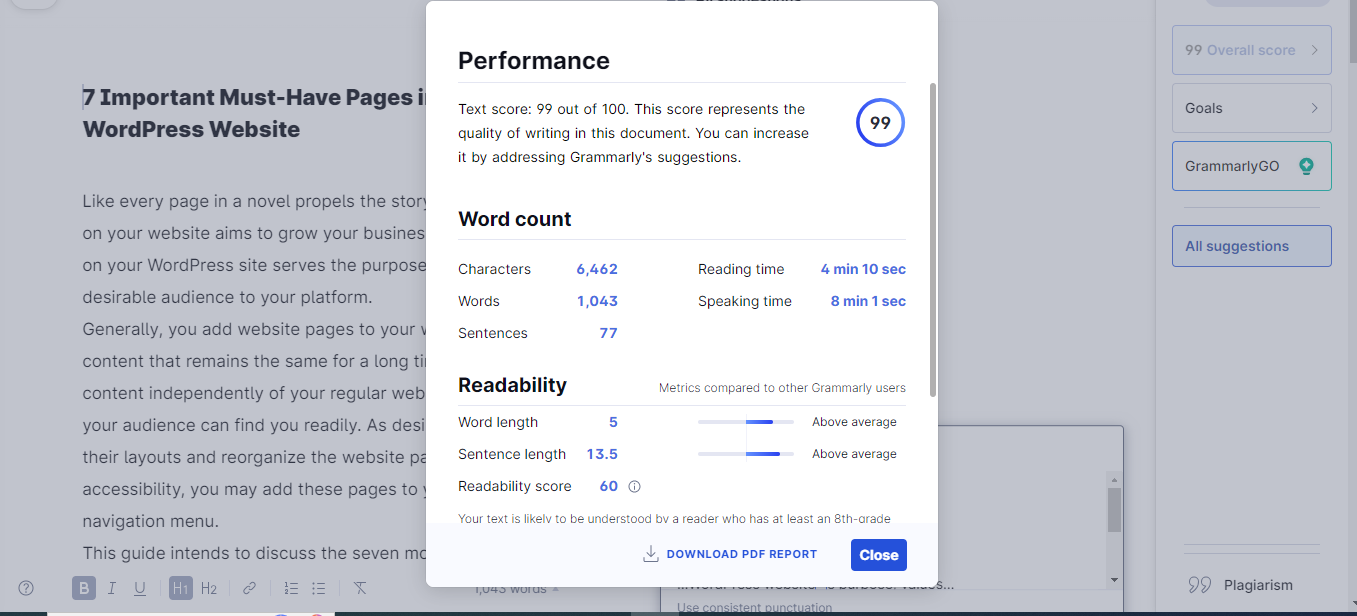Click the Sentence length comparison bar
This screenshot has height=616, width=1357.
[746, 454]
